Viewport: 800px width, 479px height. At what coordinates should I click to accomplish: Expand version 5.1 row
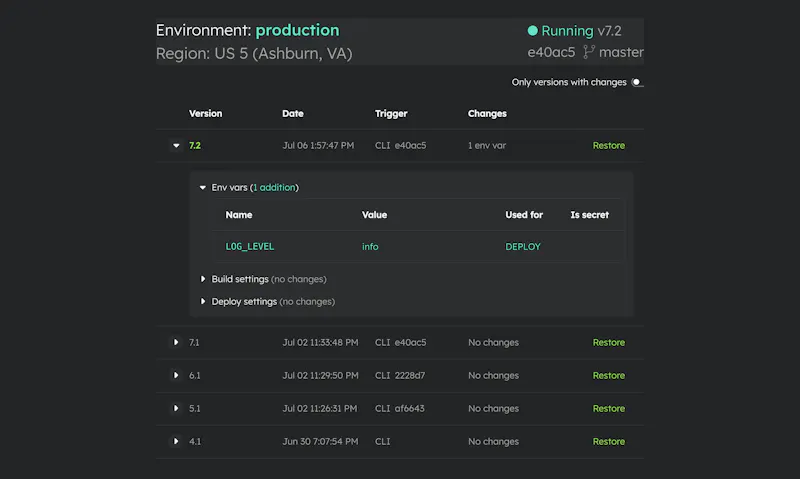click(176, 409)
